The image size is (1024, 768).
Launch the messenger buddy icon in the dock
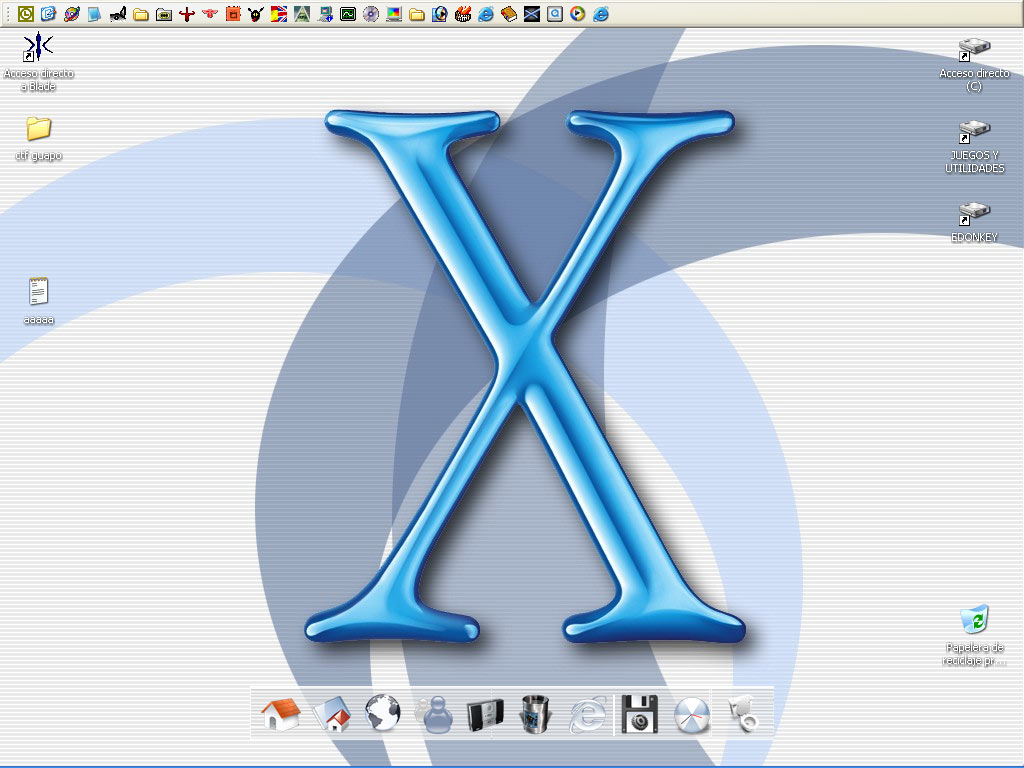coord(435,715)
